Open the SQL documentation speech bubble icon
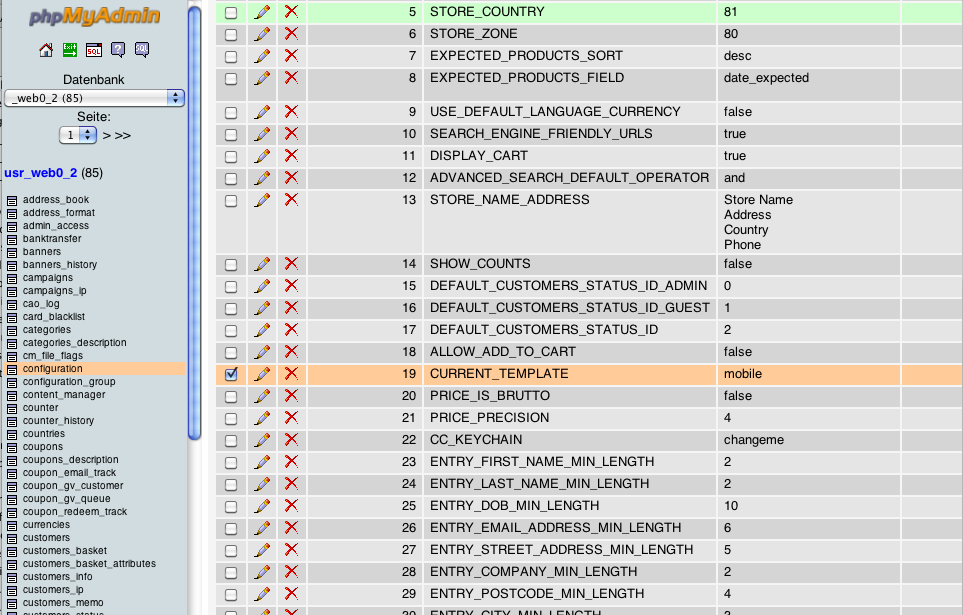Screen dimensions: 963x615 (142, 50)
